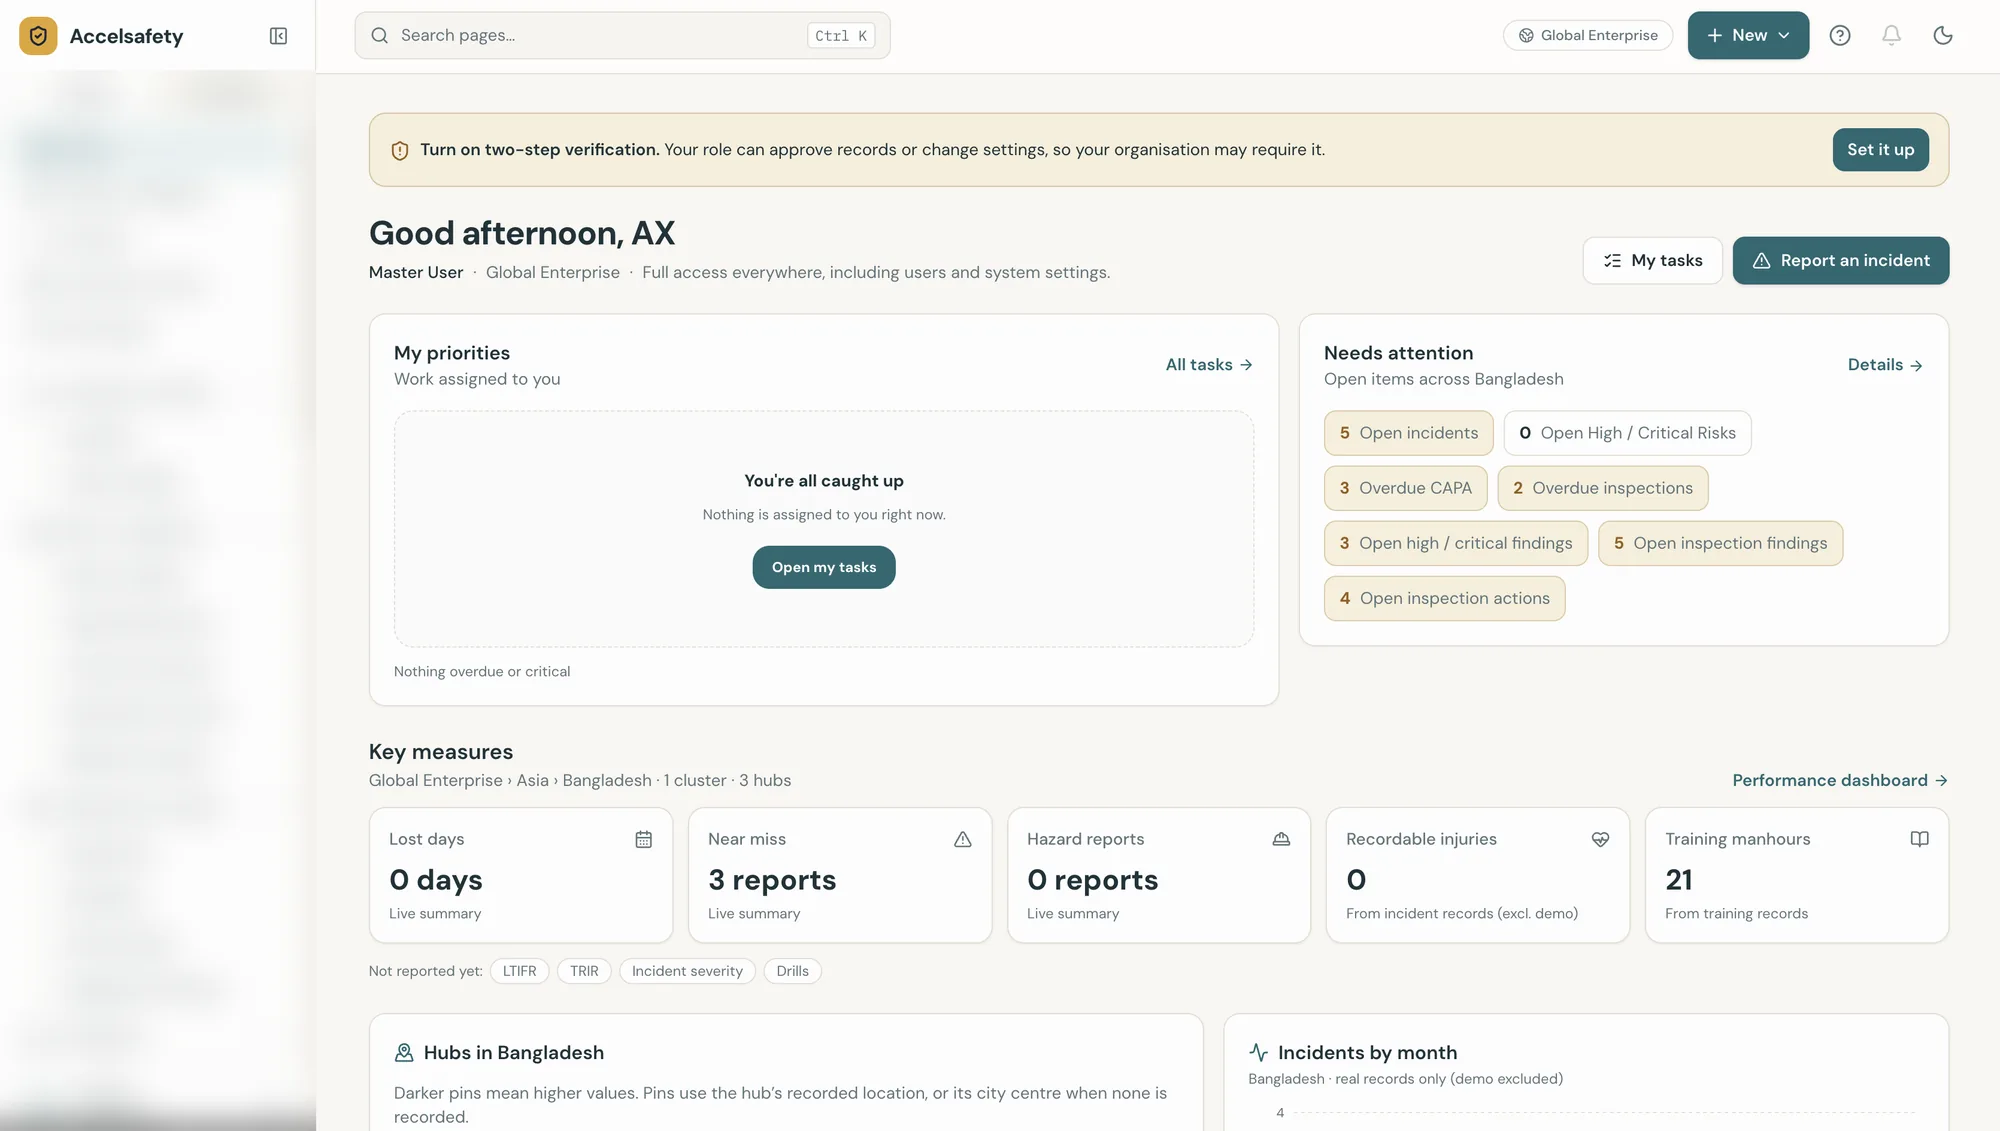Open My tasks button

pyautogui.click(x=1652, y=261)
